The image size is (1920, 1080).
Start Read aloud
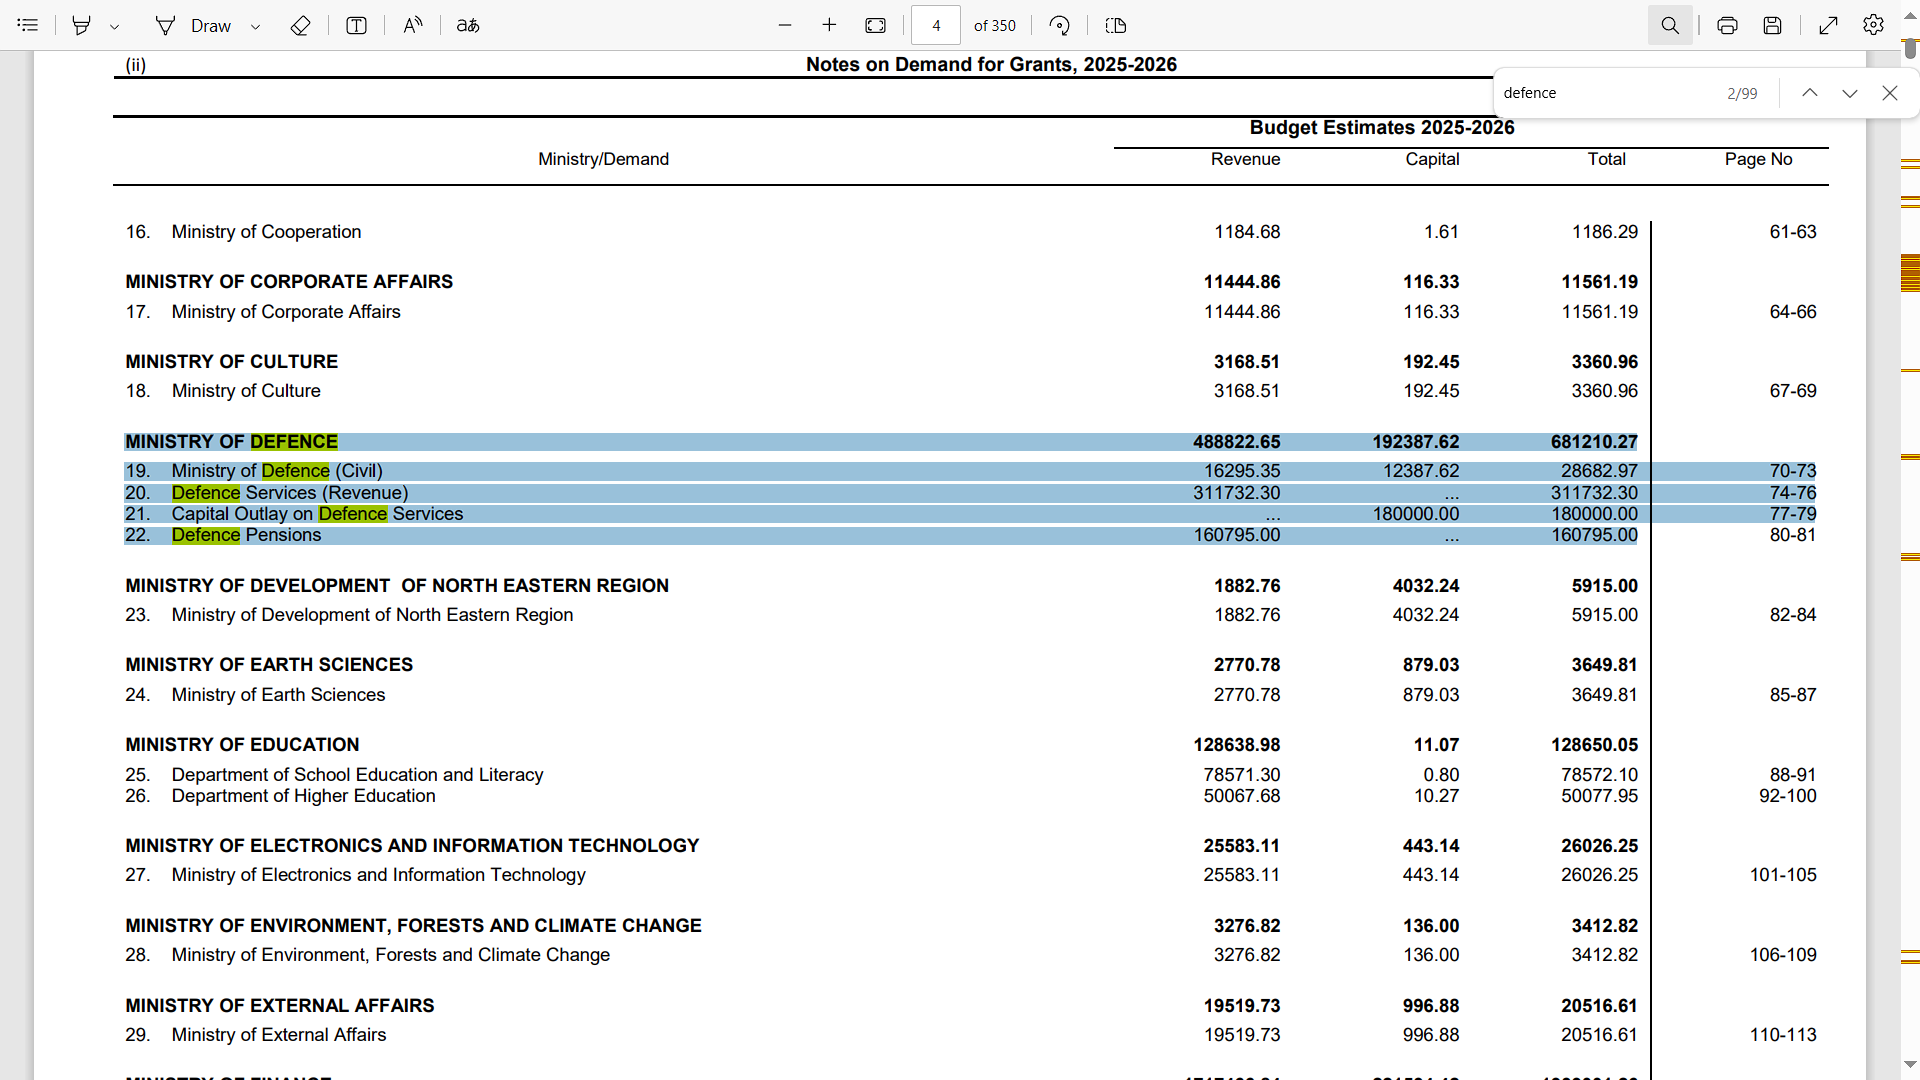(x=413, y=25)
